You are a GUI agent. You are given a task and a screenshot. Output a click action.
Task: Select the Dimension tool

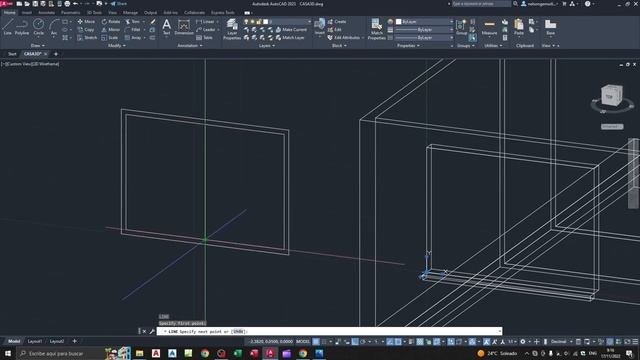pyautogui.click(x=184, y=27)
